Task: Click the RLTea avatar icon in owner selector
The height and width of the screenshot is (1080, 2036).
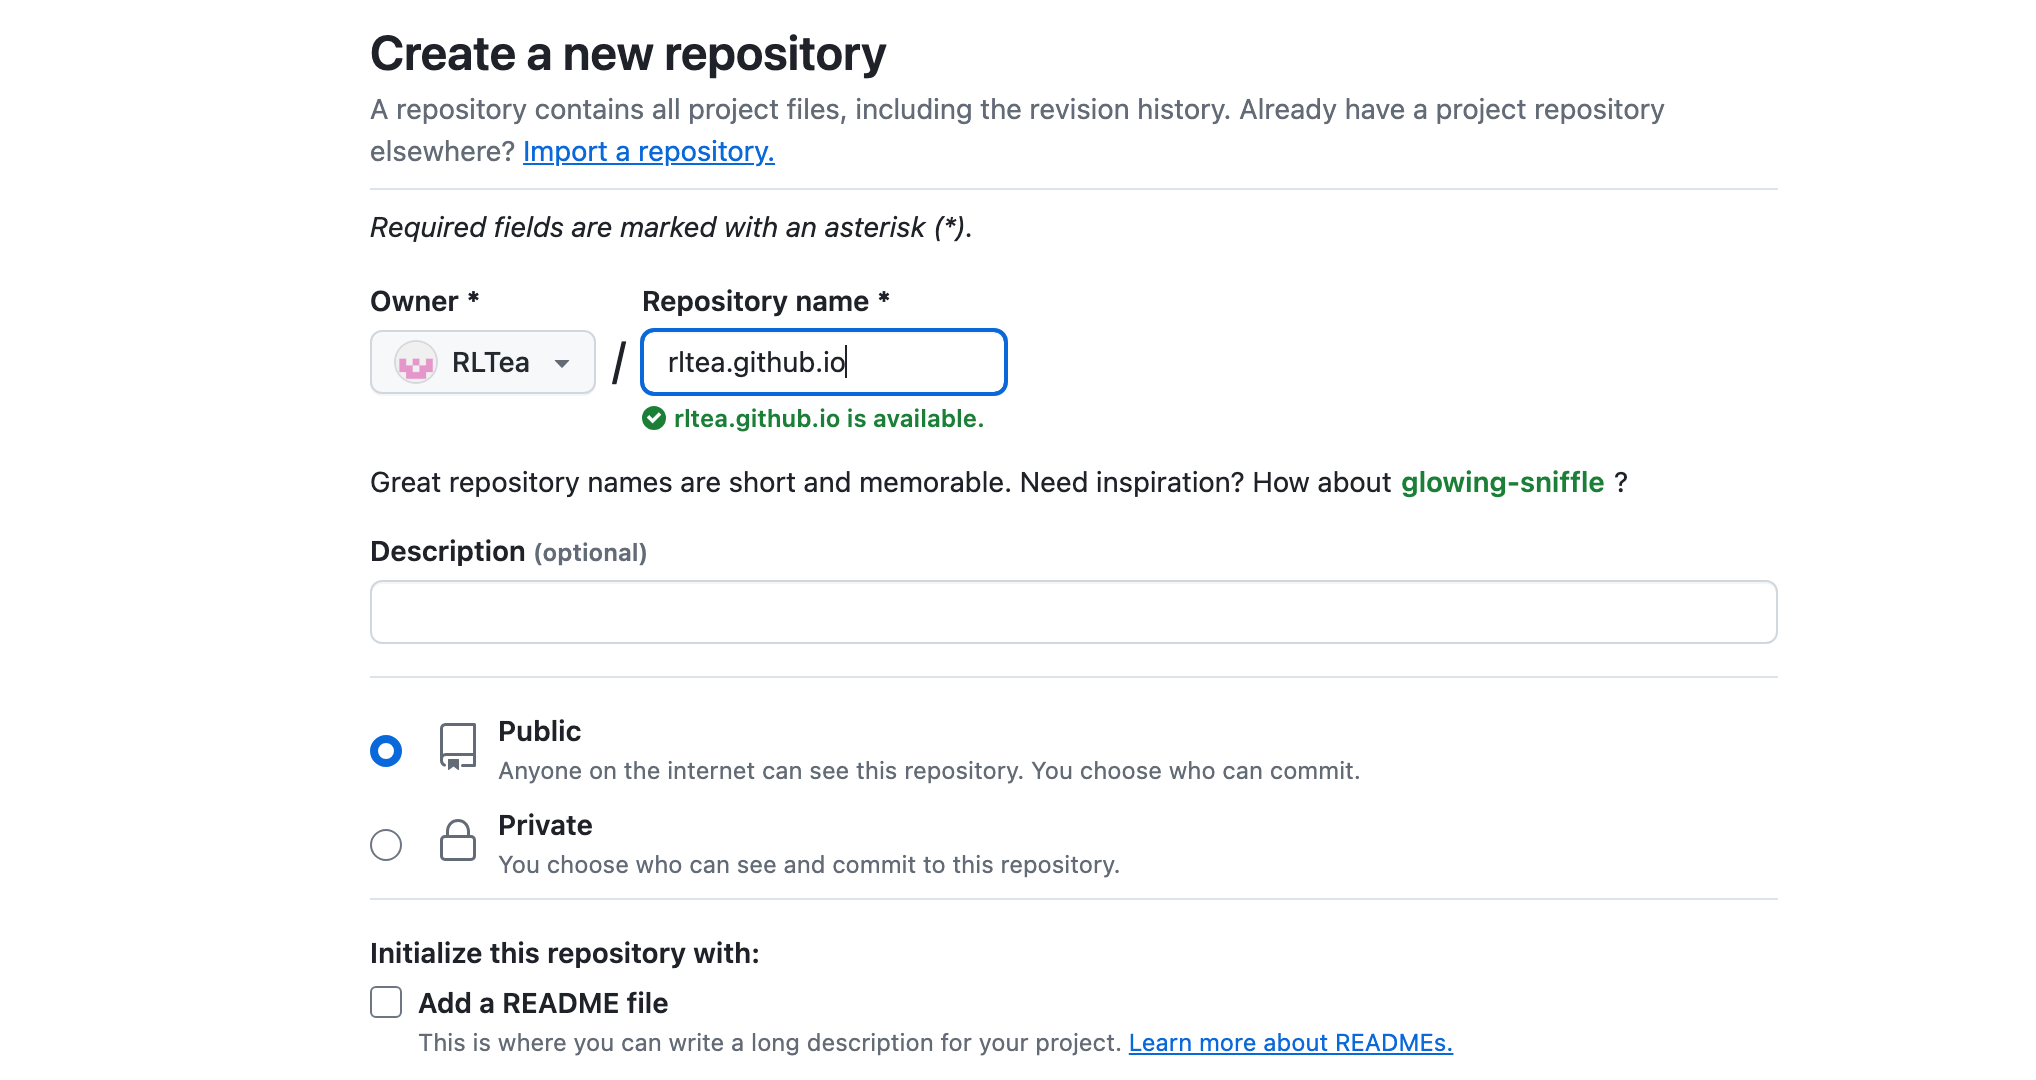Action: coord(416,363)
